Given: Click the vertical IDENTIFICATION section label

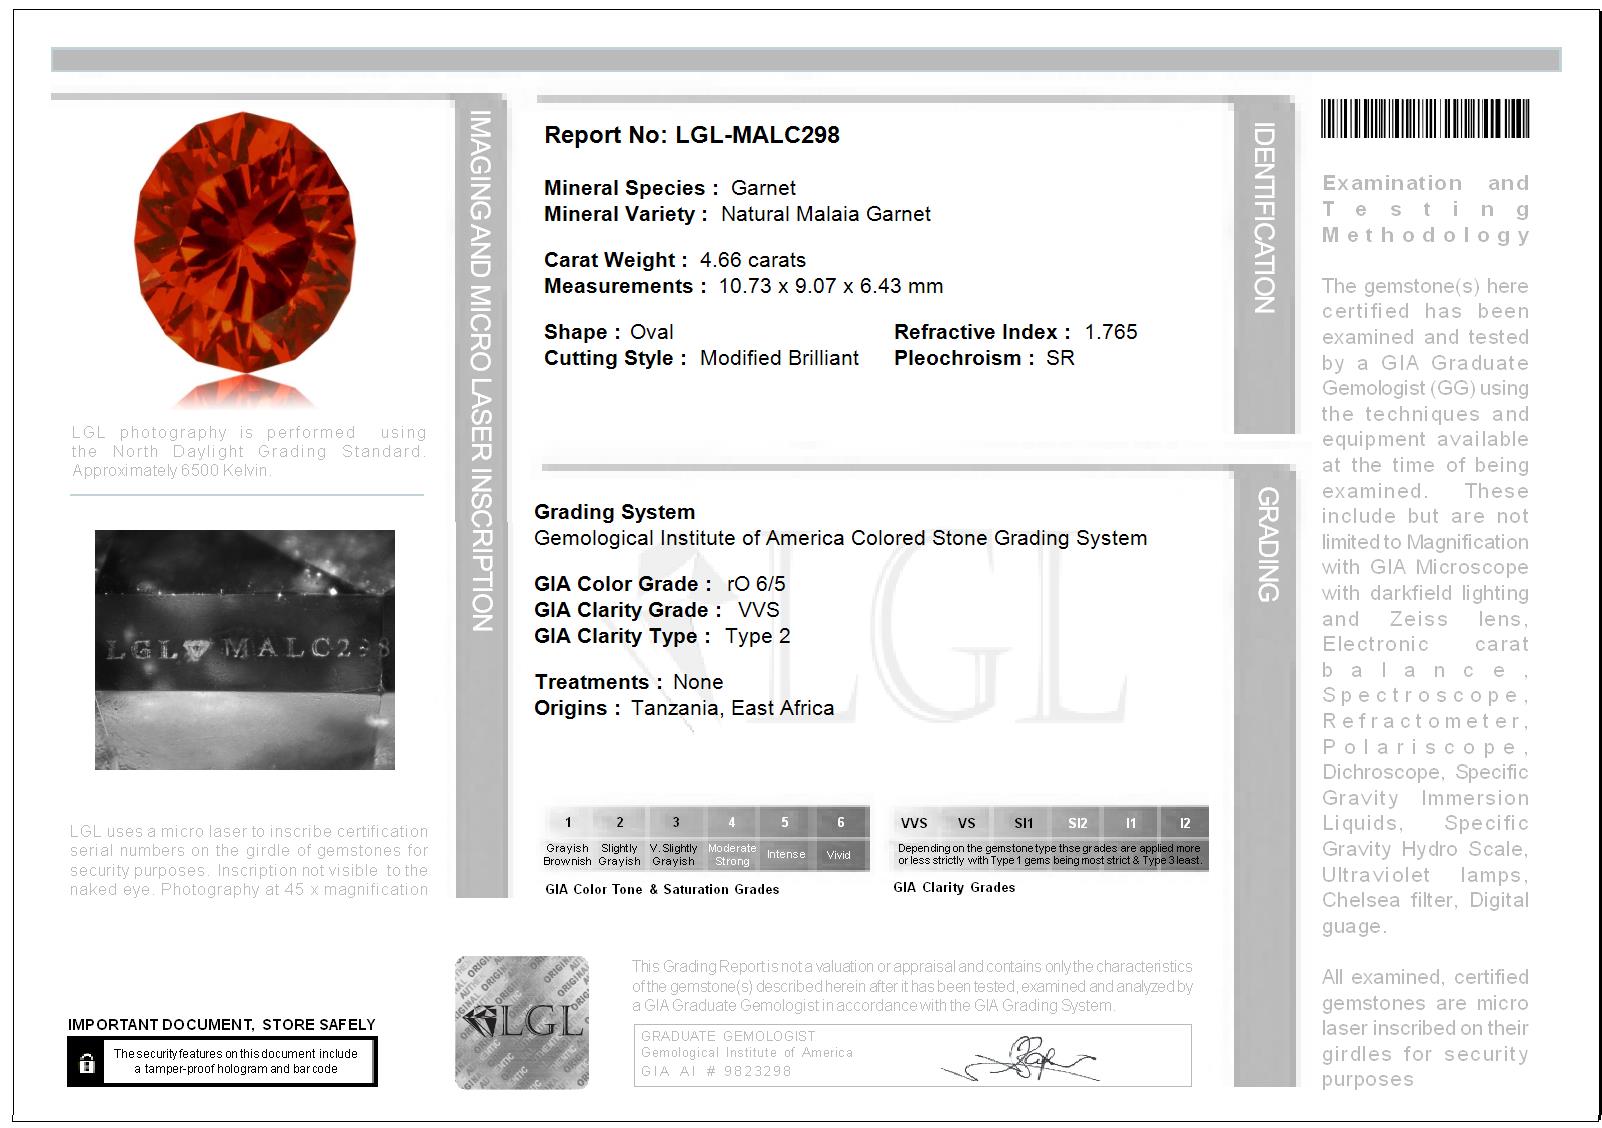Looking at the screenshot, I should coord(1264,218).
